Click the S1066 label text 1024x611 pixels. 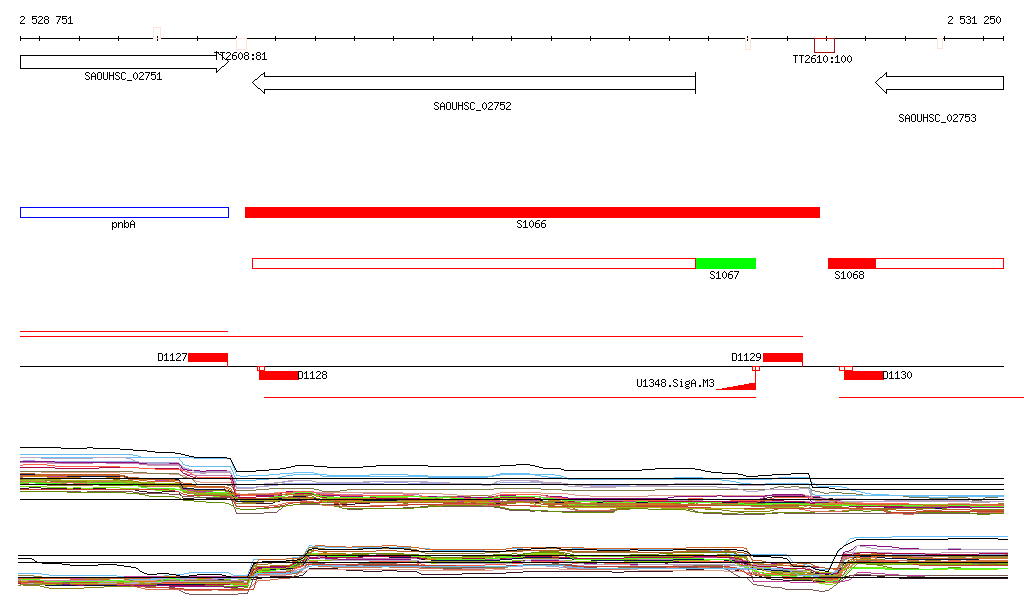(x=531, y=225)
